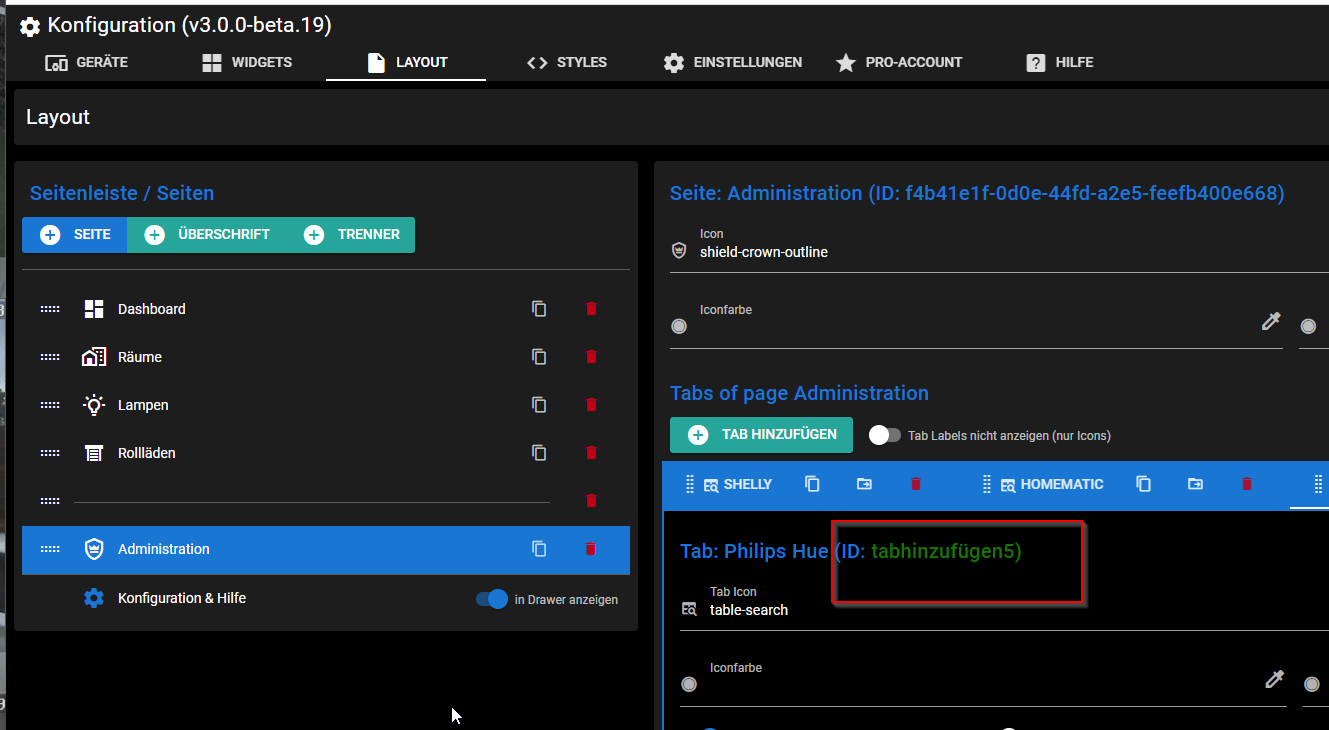Duplicate the Lampen page

[539, 405]
